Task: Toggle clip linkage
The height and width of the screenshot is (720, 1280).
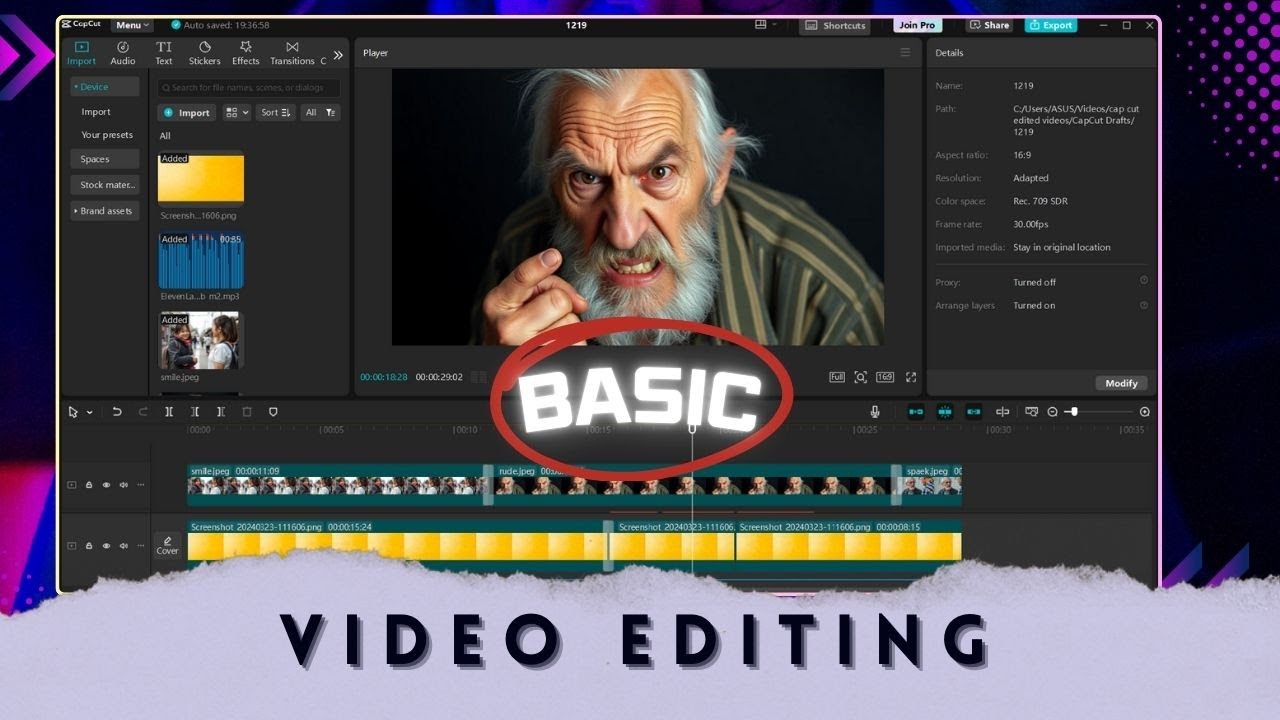Action: 974,412
